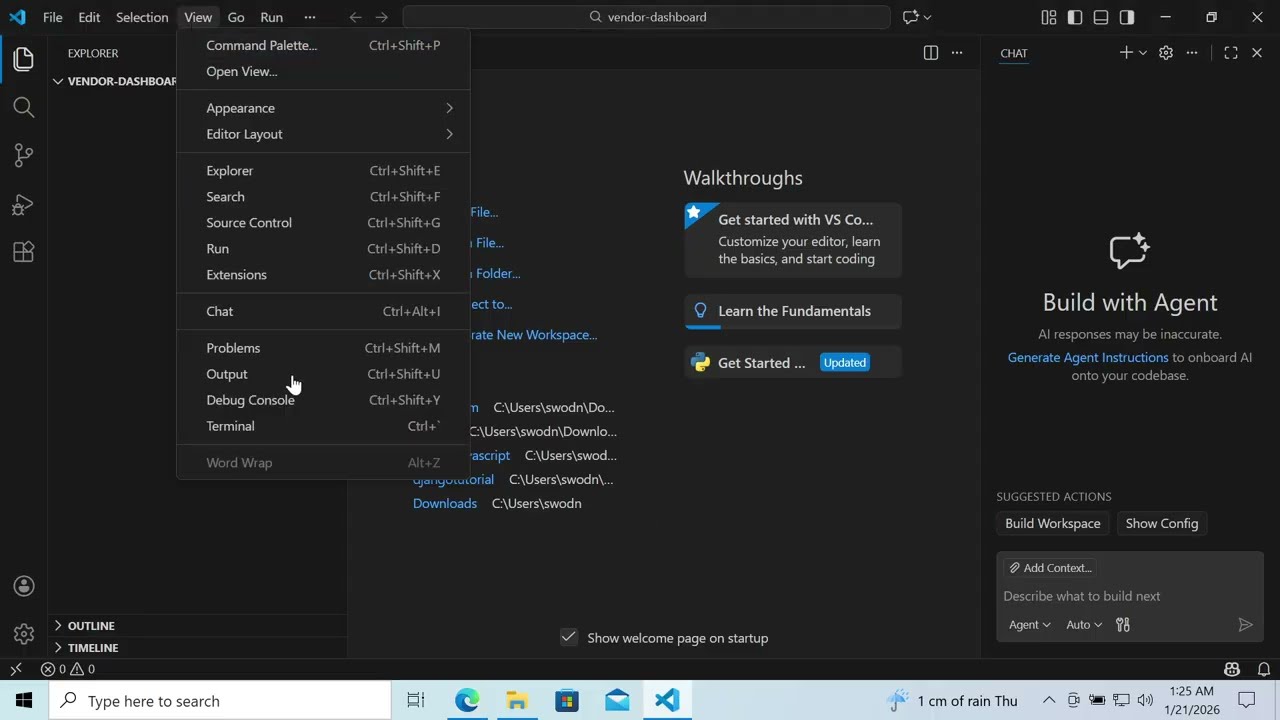1280x720 pixels.
Task: Click the vendor-dashboard command center search box
Action: pos(647,17)
